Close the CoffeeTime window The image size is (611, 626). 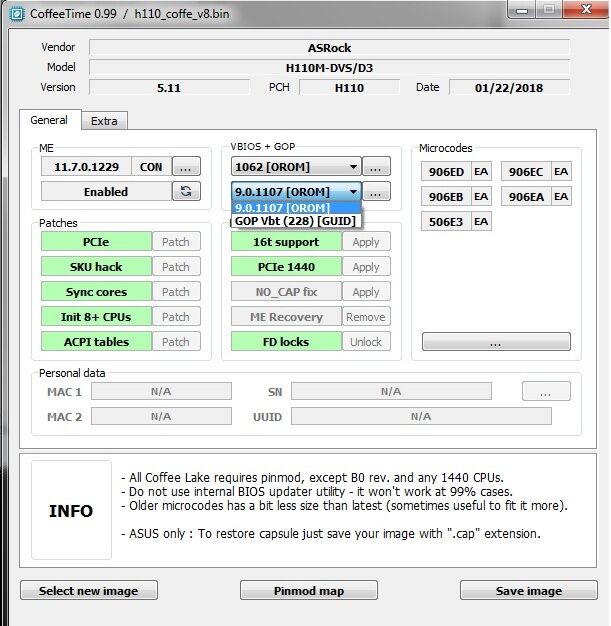[x=586, y=10]
